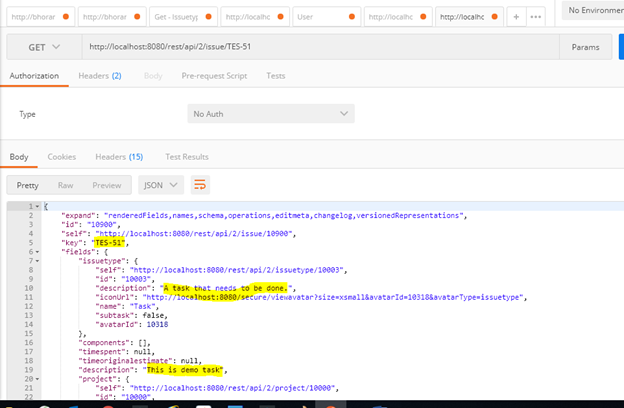Select the Pretty response view
624x408 pixels.
pos(27,185)
